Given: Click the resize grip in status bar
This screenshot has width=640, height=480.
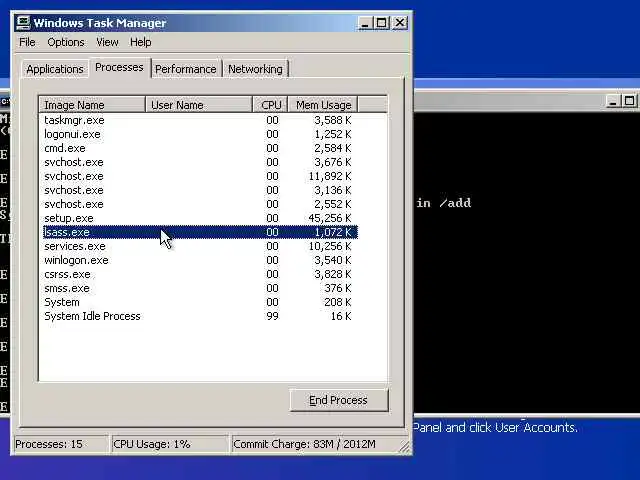Looking at the screenshot, I should pyautogui.click(x=405, y=447).
